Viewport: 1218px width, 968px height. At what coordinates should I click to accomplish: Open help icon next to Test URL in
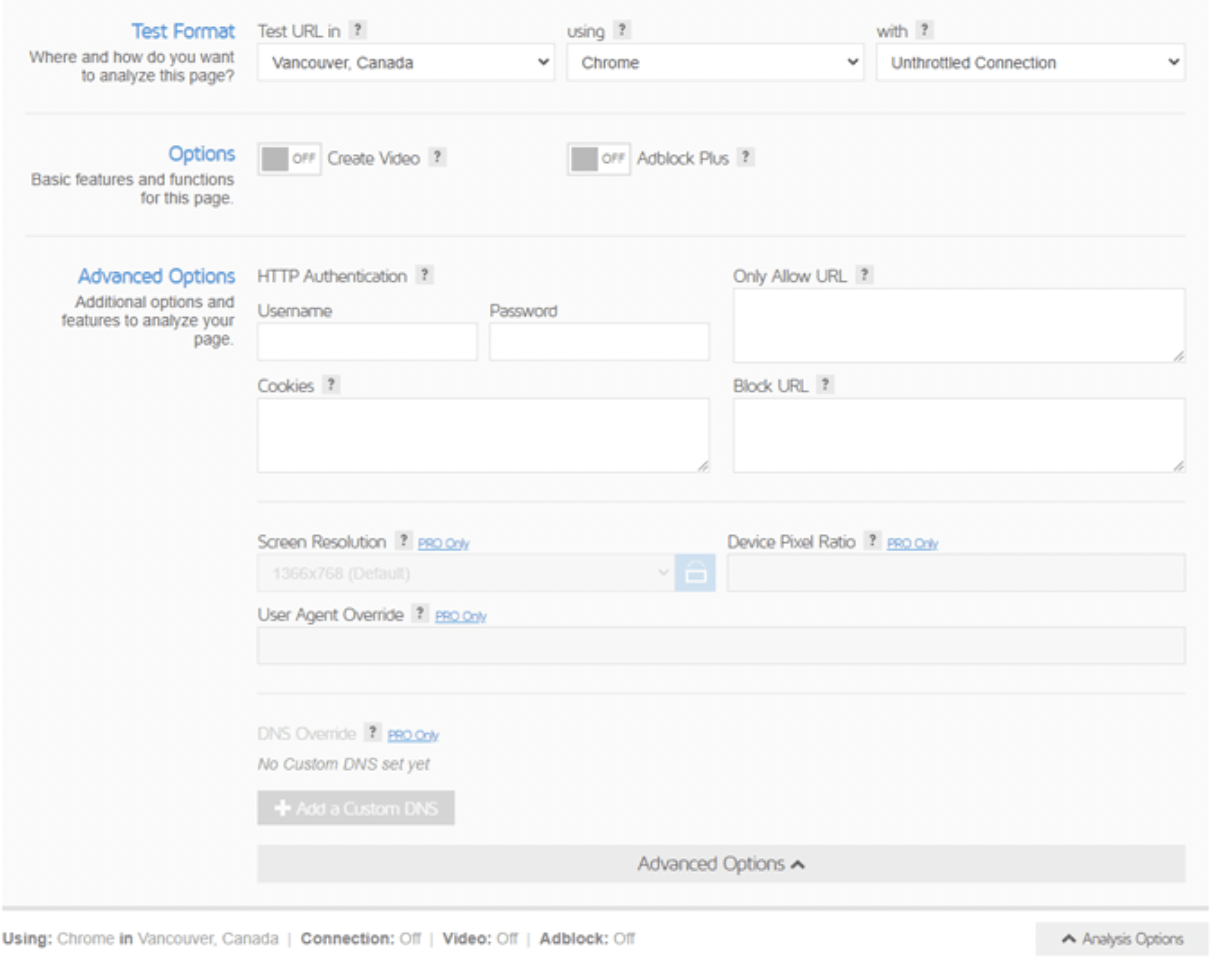coord(358,31)
